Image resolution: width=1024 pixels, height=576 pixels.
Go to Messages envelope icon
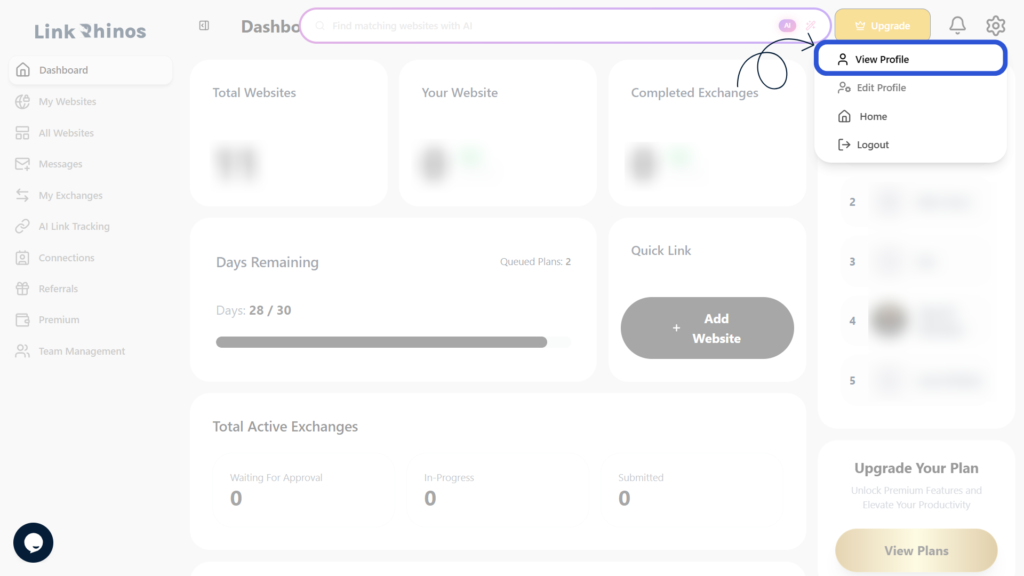click(22, 164)
